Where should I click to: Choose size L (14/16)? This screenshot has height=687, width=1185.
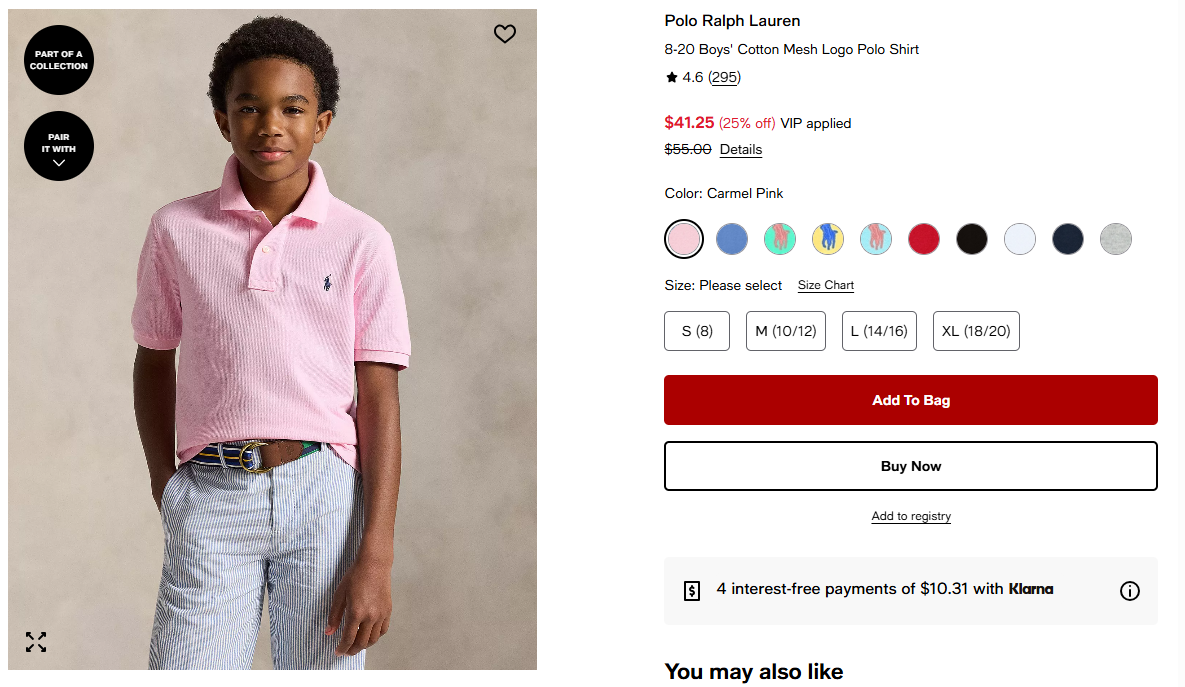point(879,331)
